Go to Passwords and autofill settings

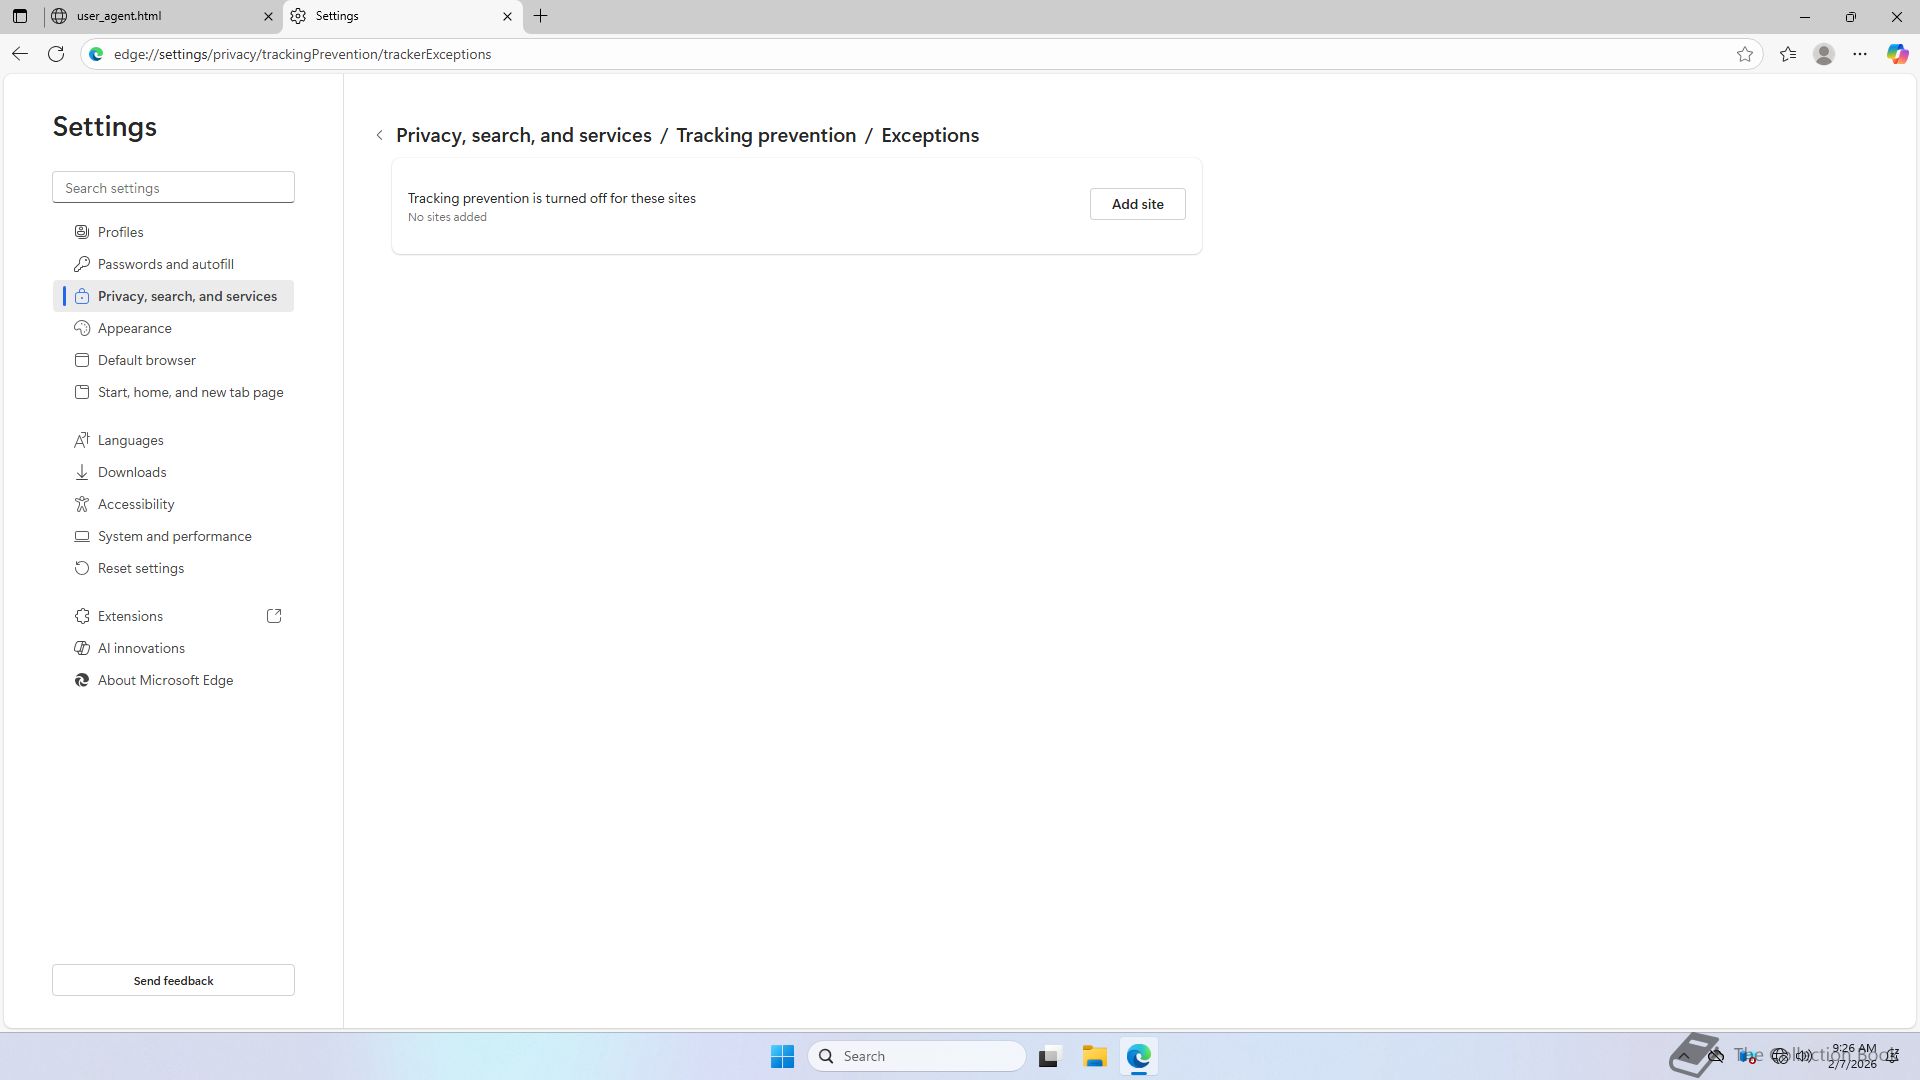tap(166, 264)
